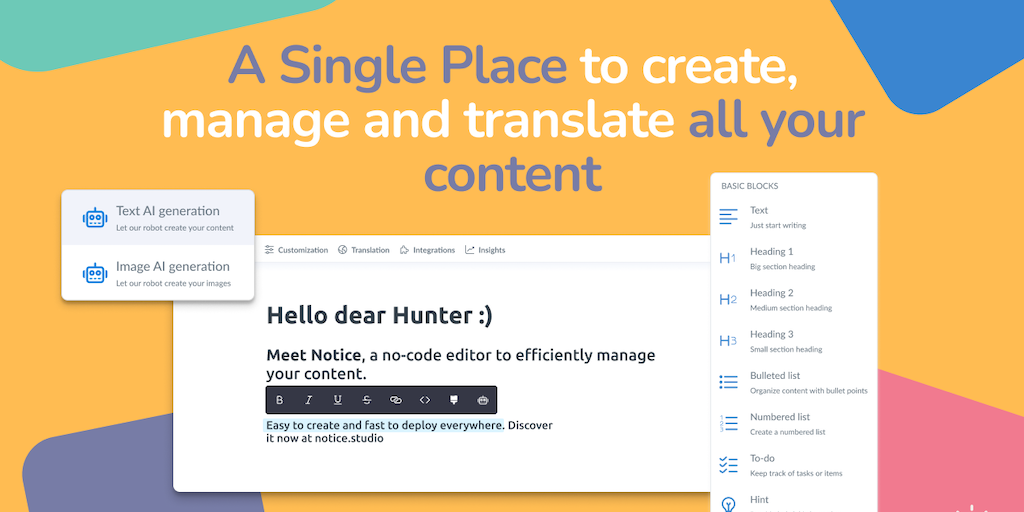This screenshot has height=512, width=1024.
Task: Click 'Keep track of tasks or items'
Action: 796,473
